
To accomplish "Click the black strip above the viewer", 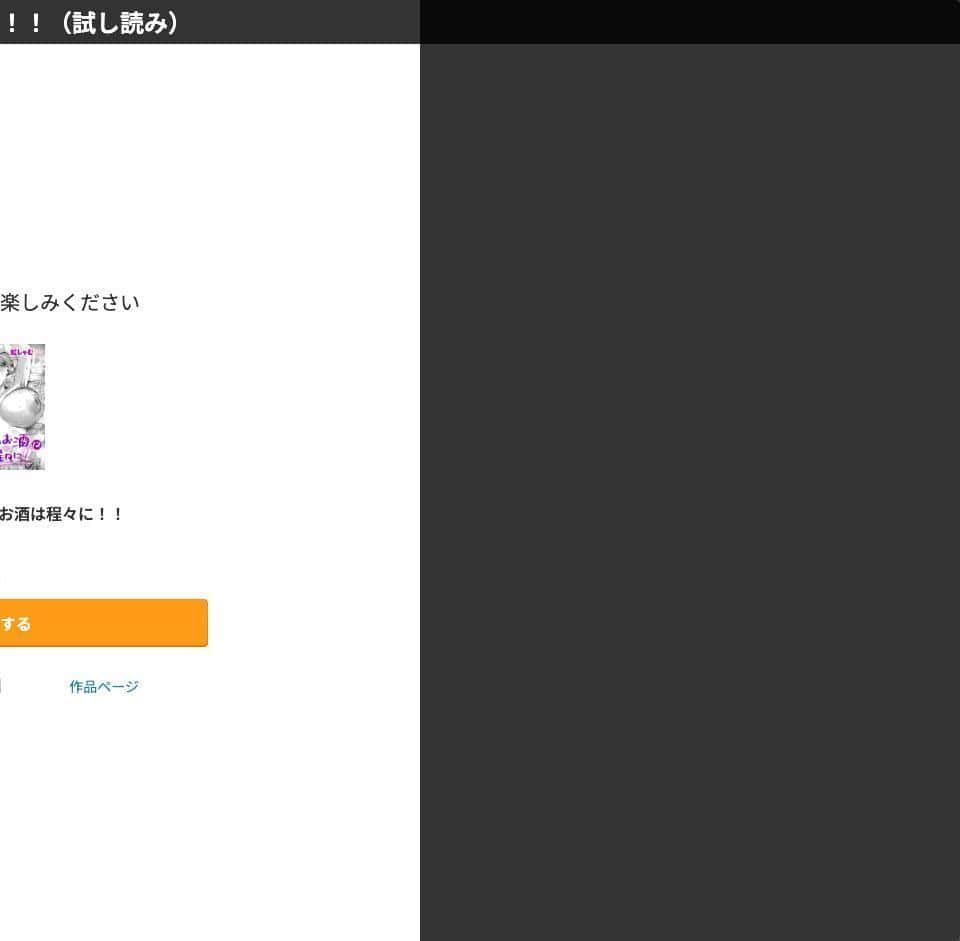I will coord(690,21).
